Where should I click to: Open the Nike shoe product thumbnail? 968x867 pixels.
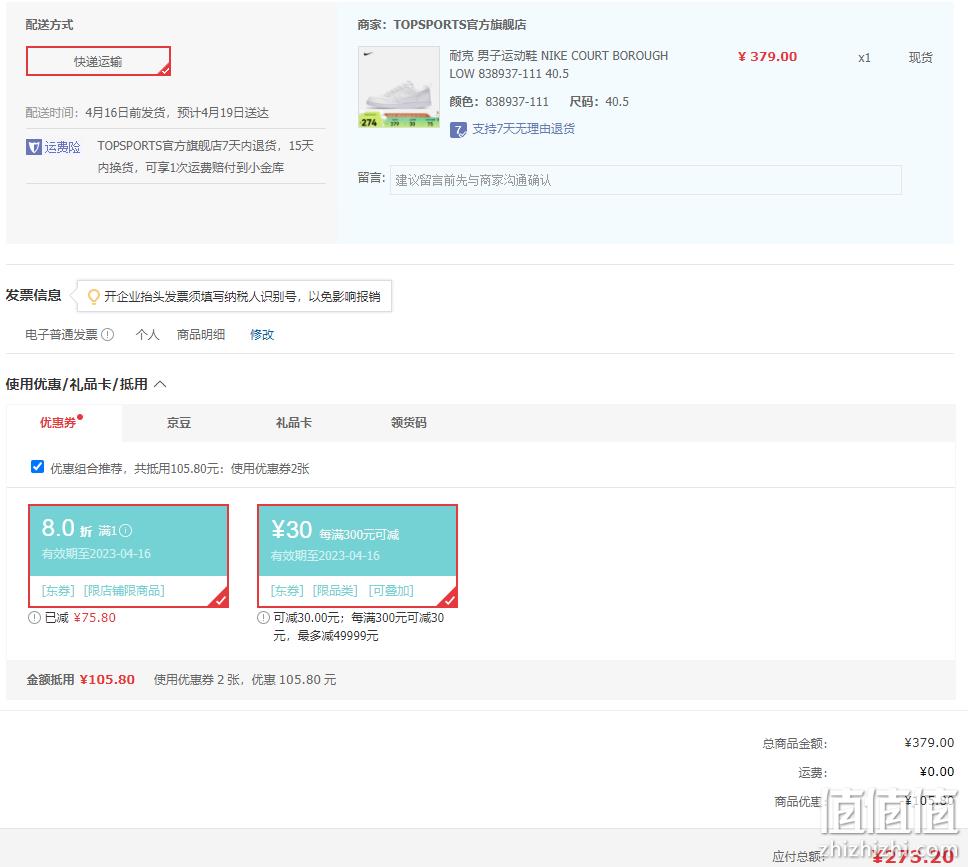(x=399, y=87)
